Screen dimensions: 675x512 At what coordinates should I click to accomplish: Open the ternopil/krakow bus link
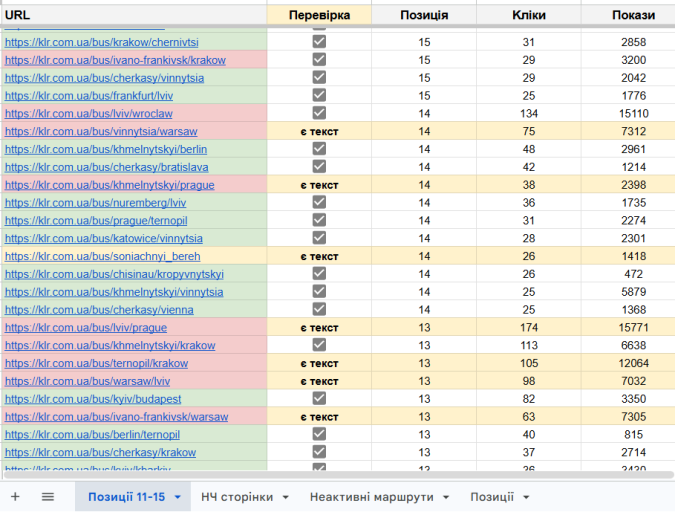point(96,363)
